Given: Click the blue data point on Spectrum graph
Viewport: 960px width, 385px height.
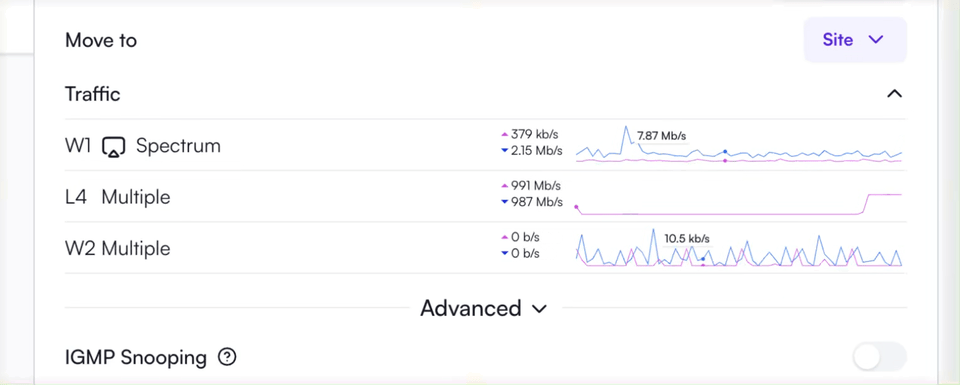Looking at the screenshot, I should coord(725,151).
